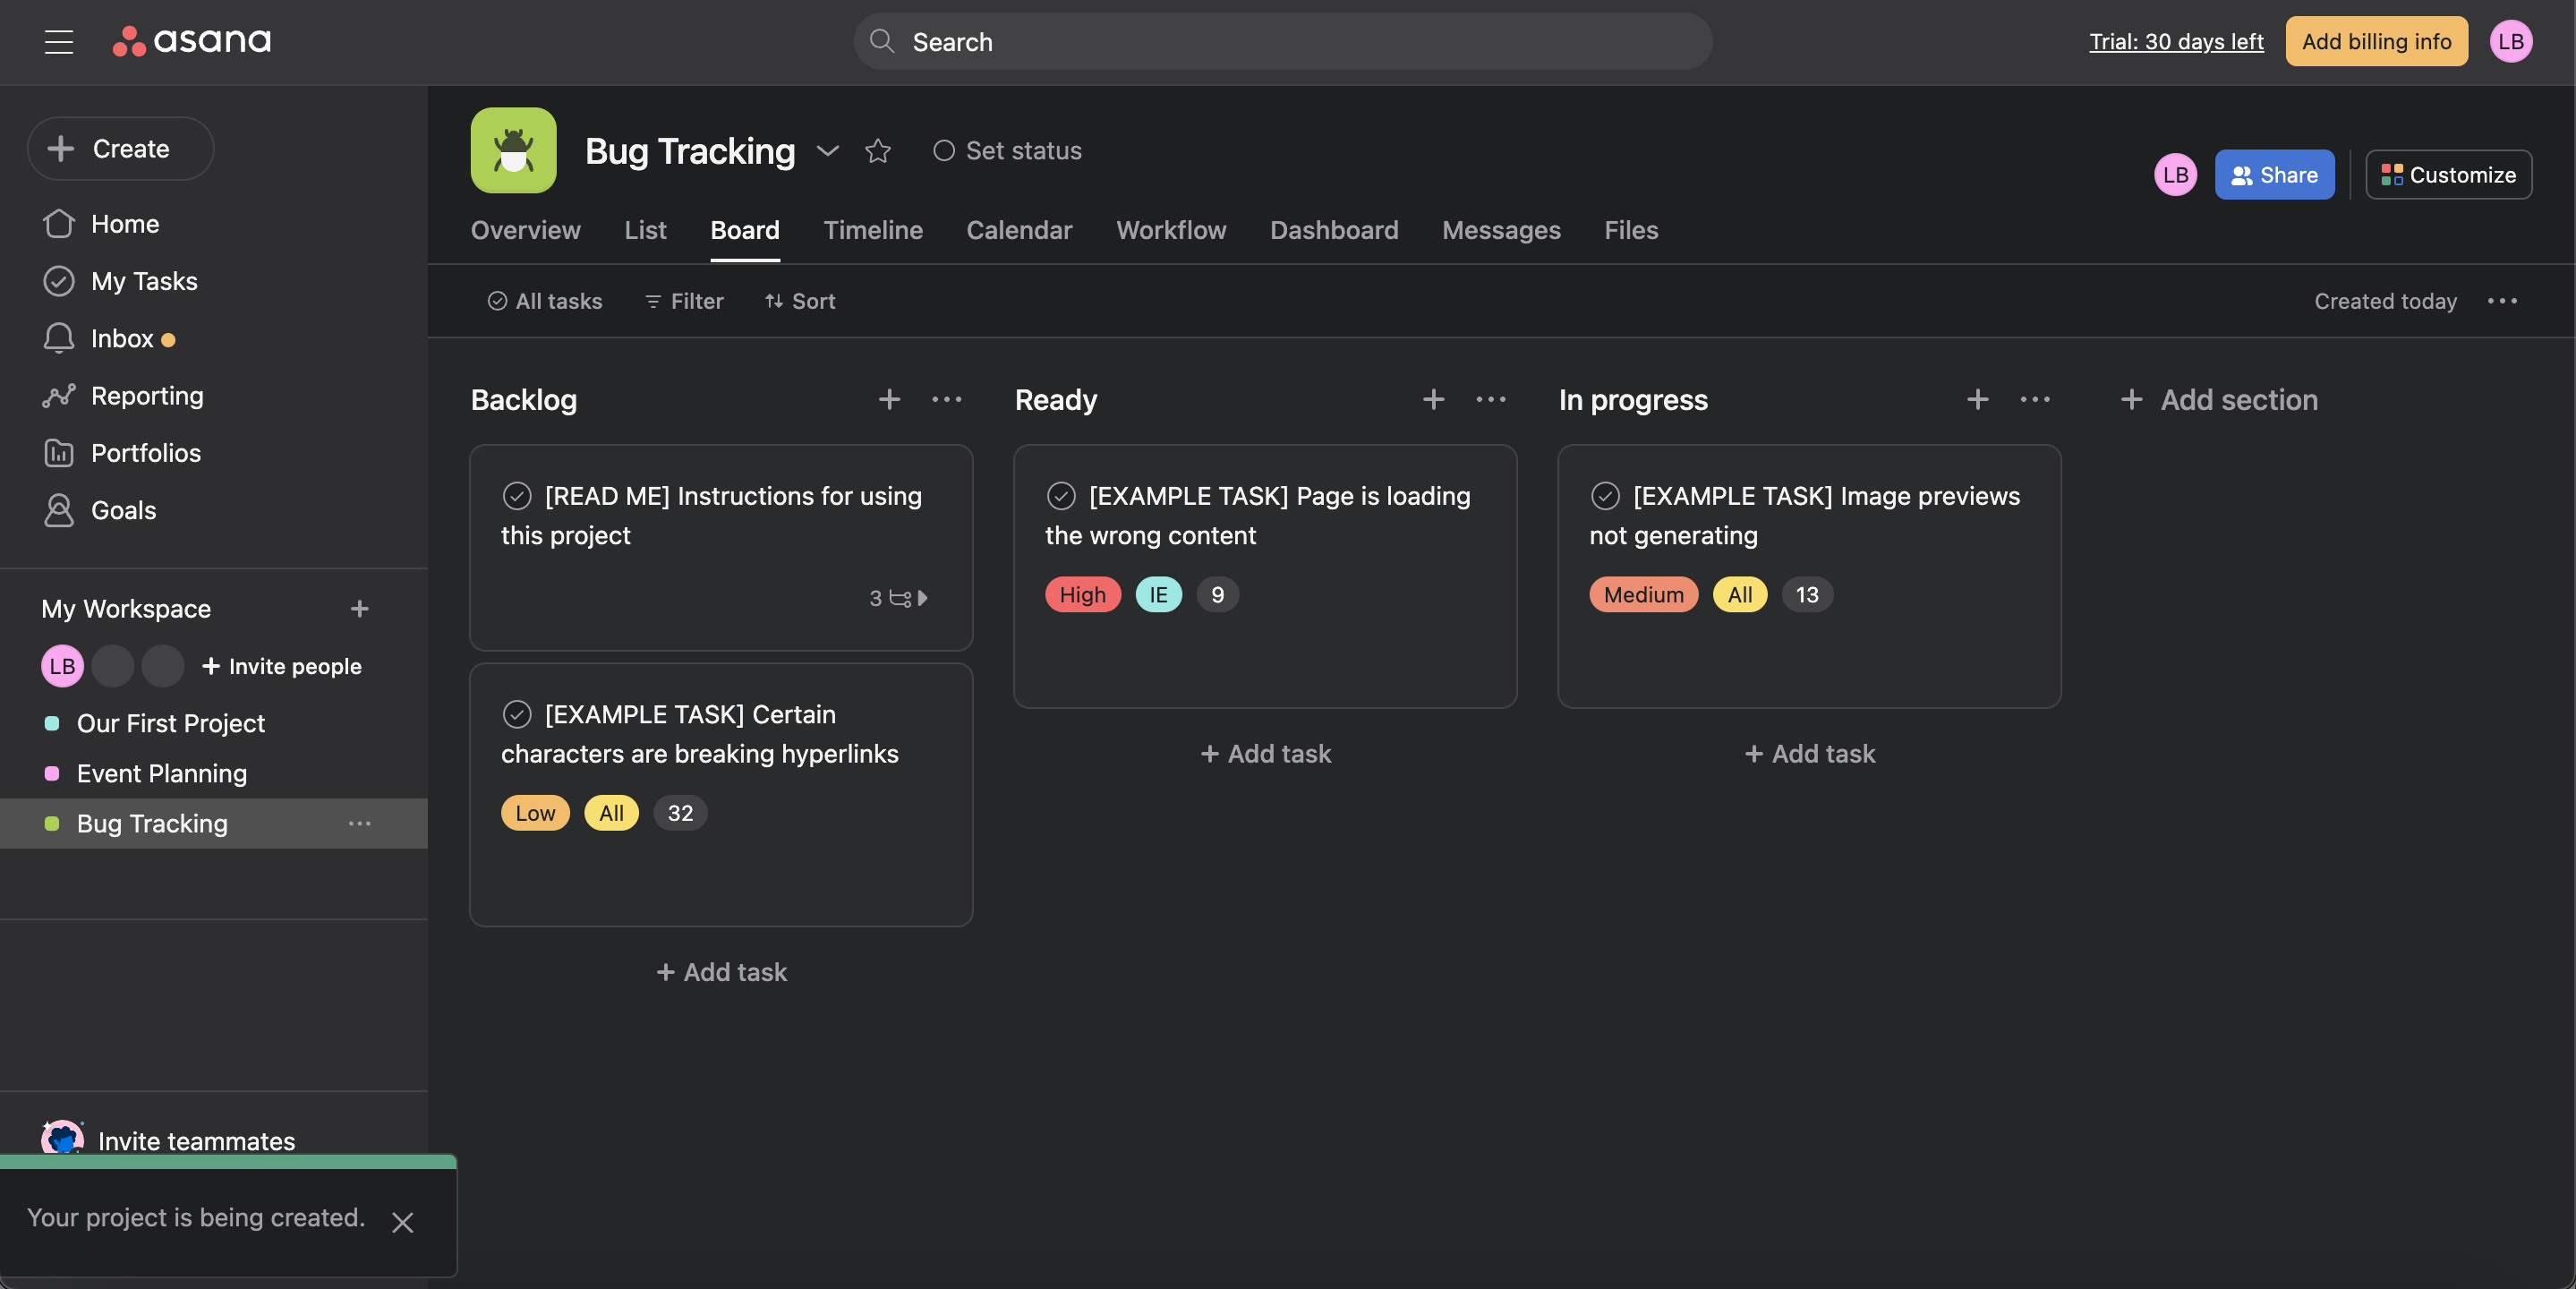Mark READ ME Instructions task complete
The height and width of the screenshot is (1289, 2576).
pyautogui.click(x=517, y=496)
